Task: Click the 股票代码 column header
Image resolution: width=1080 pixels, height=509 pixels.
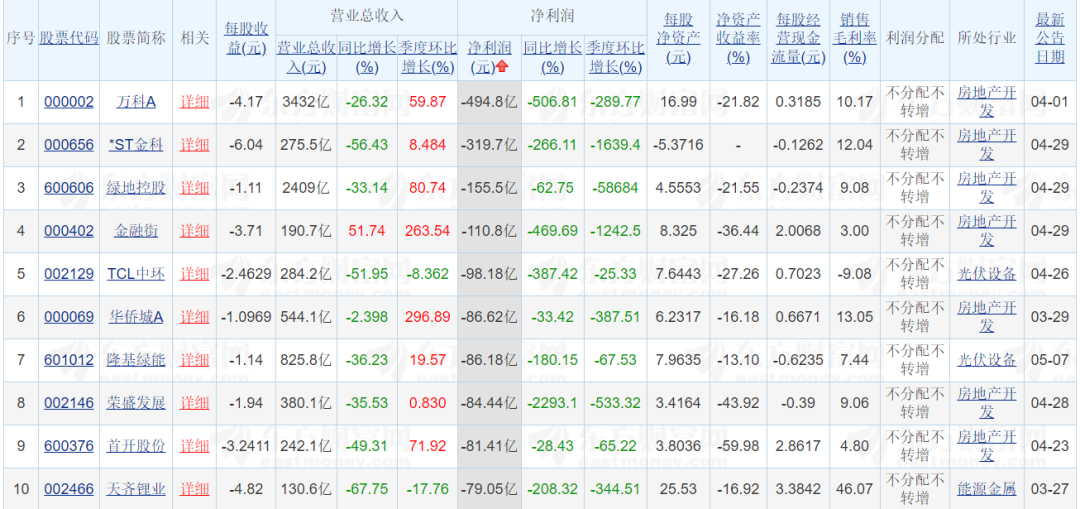Action: pyautogui.click(x=69, y=38)
